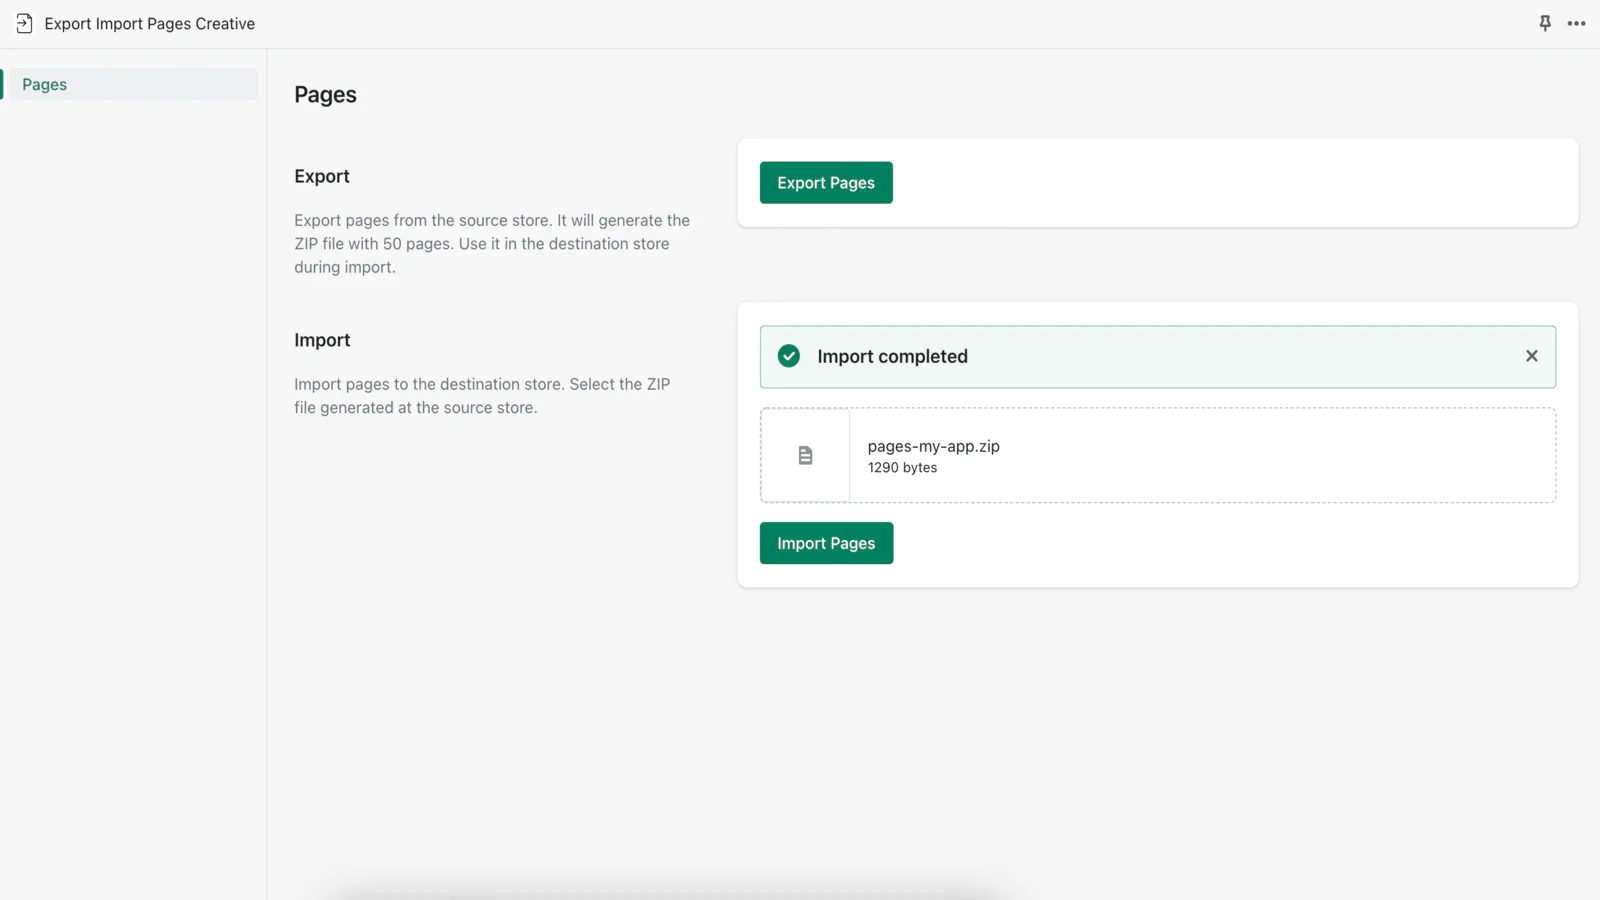Click the Pages page heading
The width and height of the screenshot is (1600, 900).
pos(325,95)
